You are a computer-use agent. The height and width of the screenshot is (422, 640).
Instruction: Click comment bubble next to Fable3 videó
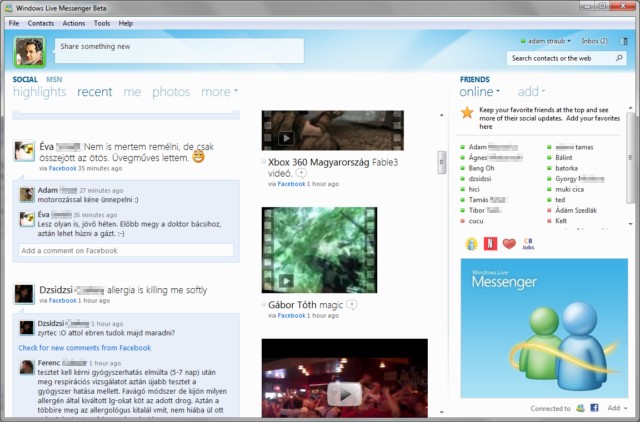pos(301,173)
